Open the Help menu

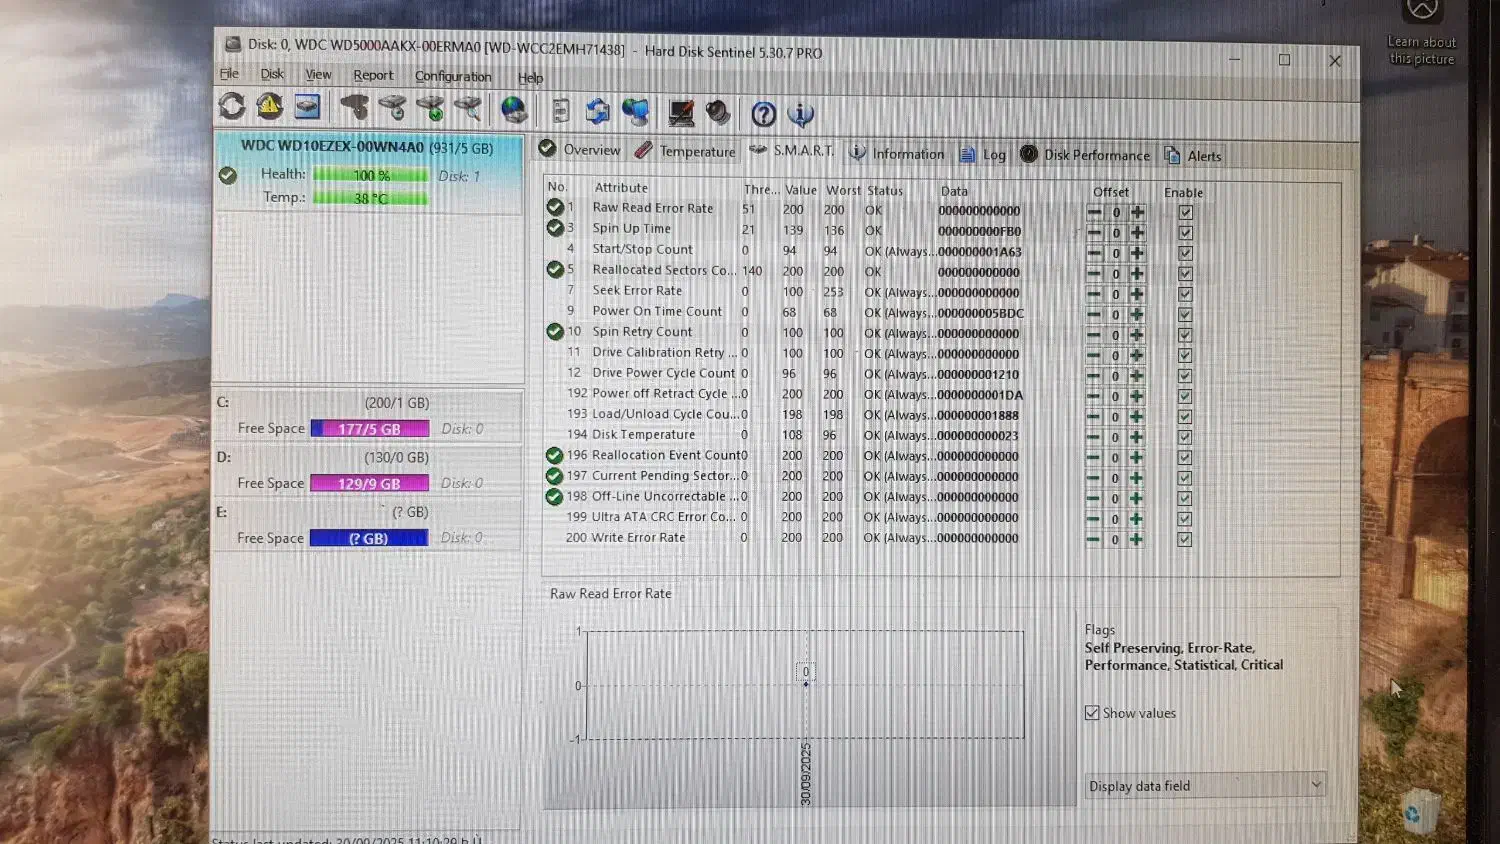530,77
